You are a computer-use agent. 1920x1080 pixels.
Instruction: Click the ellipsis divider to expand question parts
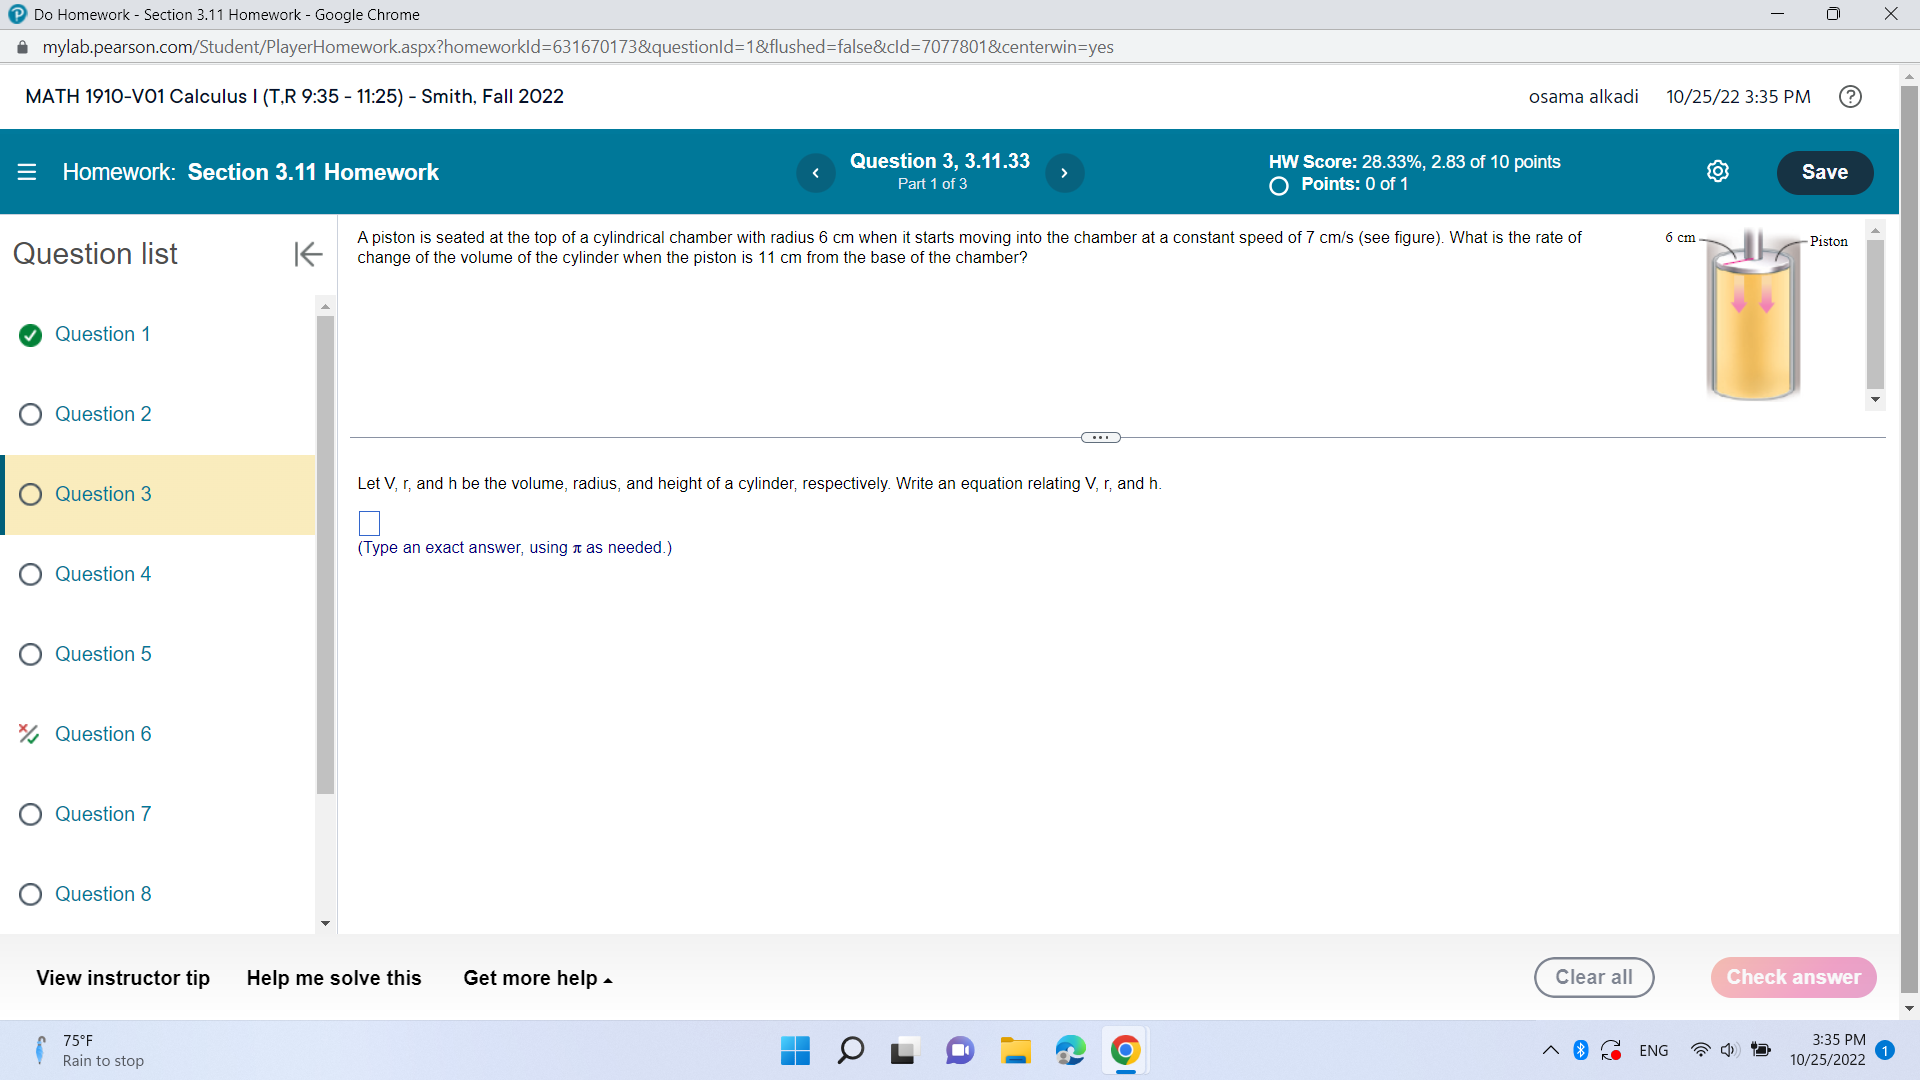coord(1100,437)
